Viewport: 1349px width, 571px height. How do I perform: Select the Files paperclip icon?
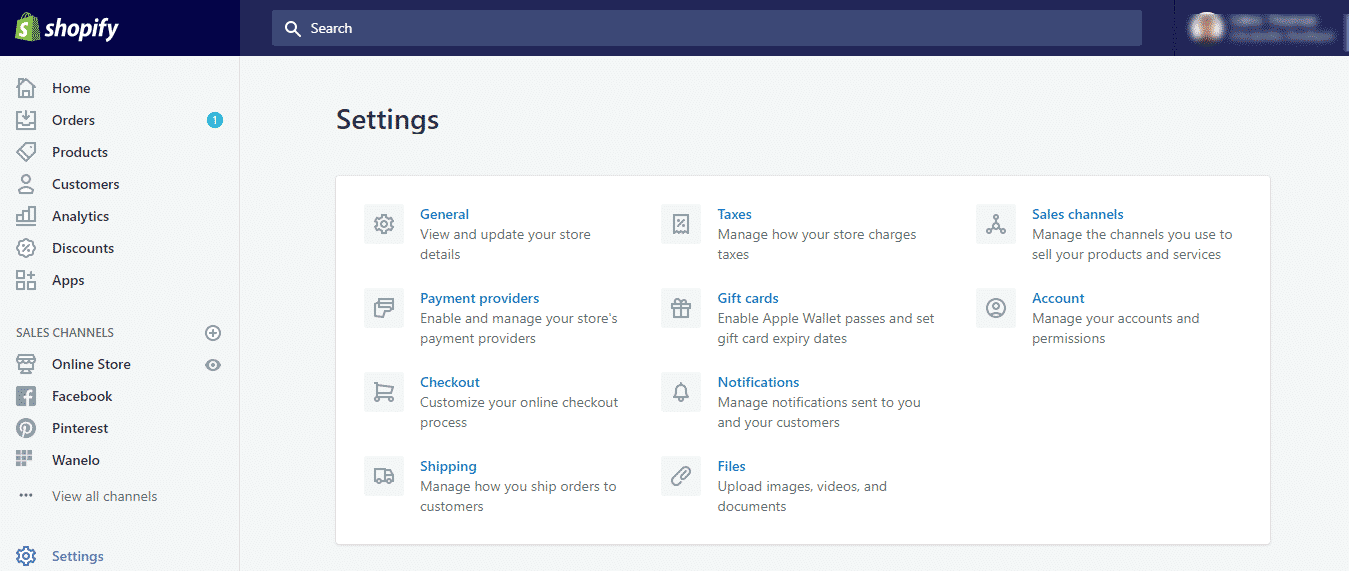pyautogui.click(x=681, y=476)
